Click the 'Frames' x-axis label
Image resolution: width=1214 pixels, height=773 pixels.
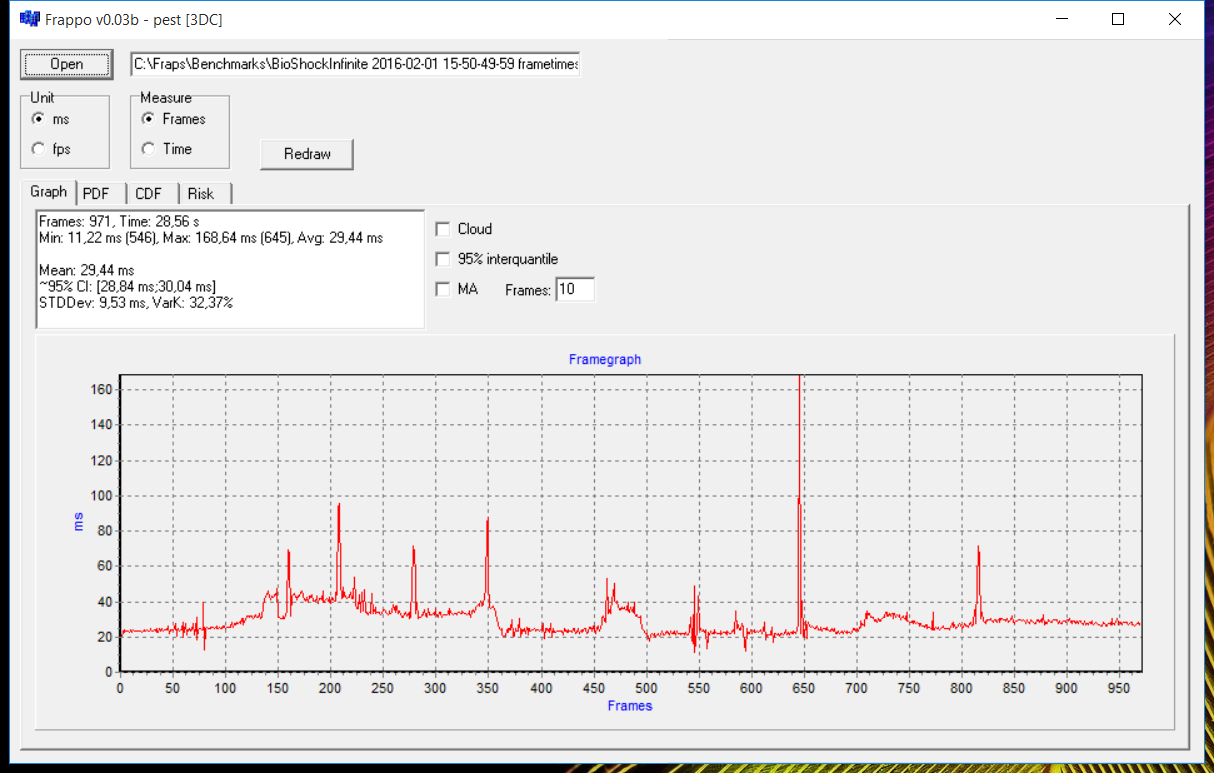tap(630, 706)
